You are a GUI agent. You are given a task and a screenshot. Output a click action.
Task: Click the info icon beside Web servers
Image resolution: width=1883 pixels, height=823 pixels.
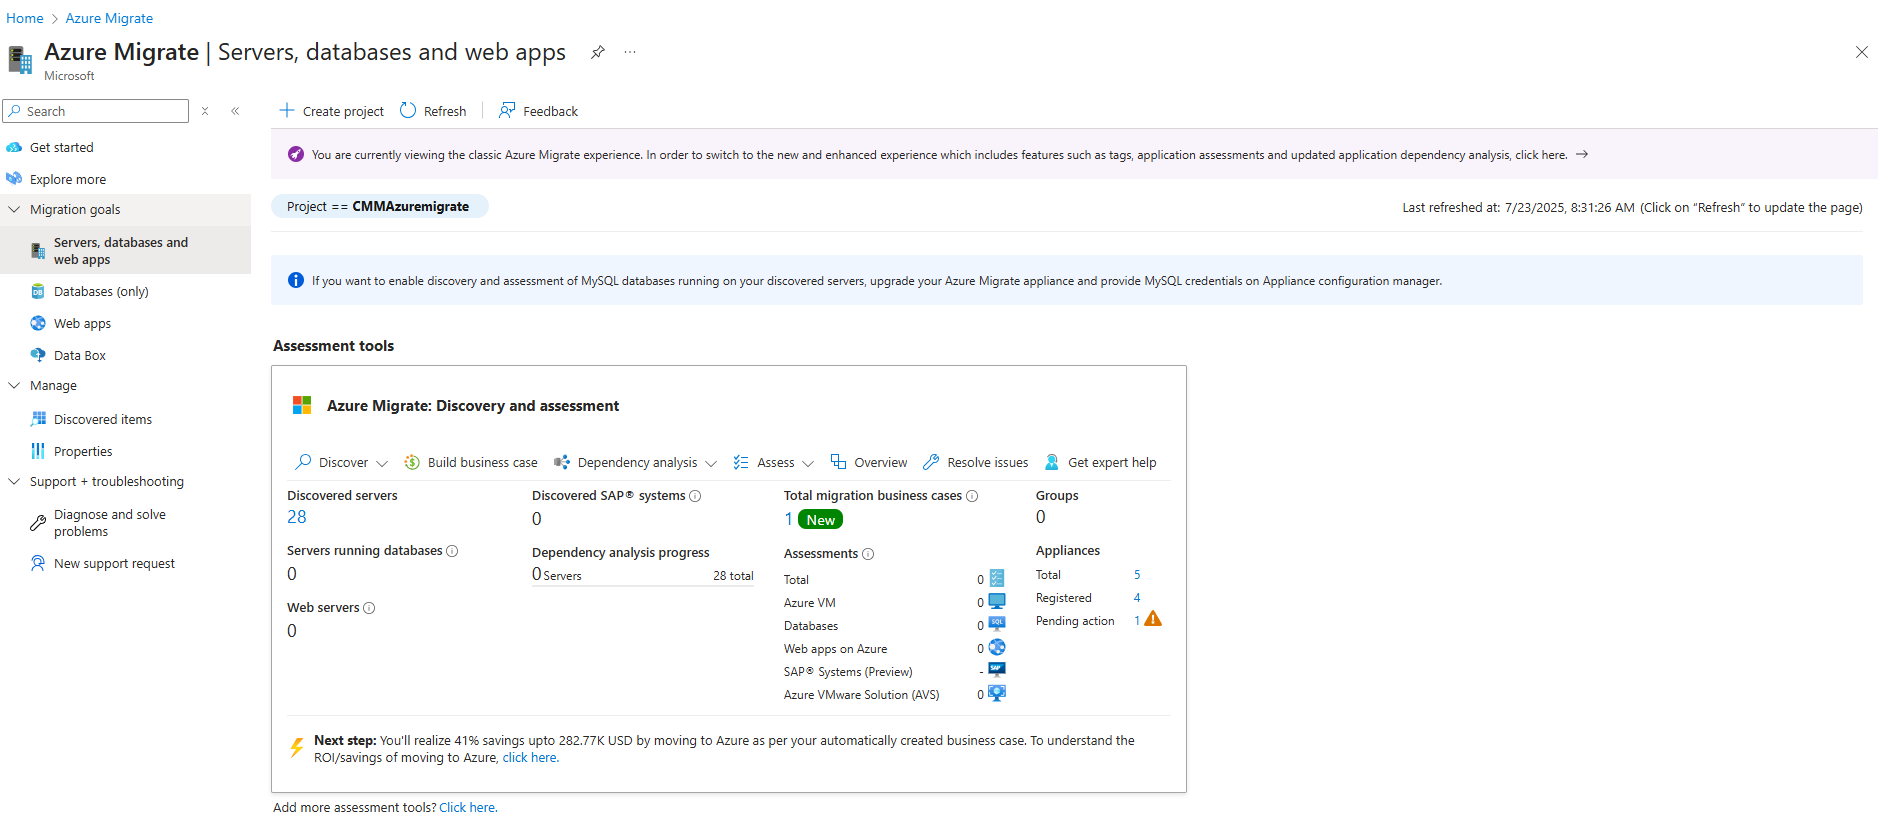pyautogui.click(x=369, y=608)
